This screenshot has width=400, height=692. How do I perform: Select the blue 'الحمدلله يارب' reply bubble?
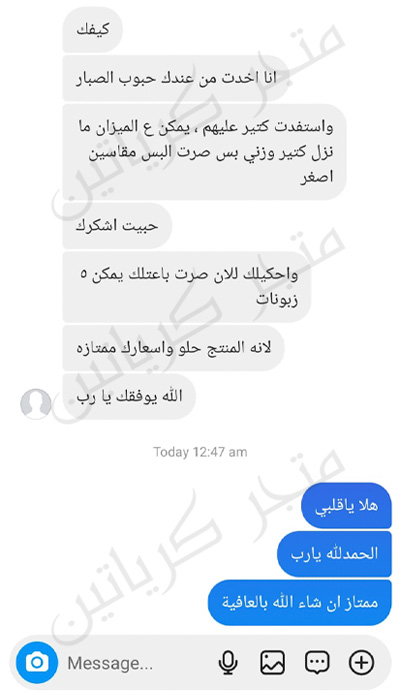tap(334, 554)
